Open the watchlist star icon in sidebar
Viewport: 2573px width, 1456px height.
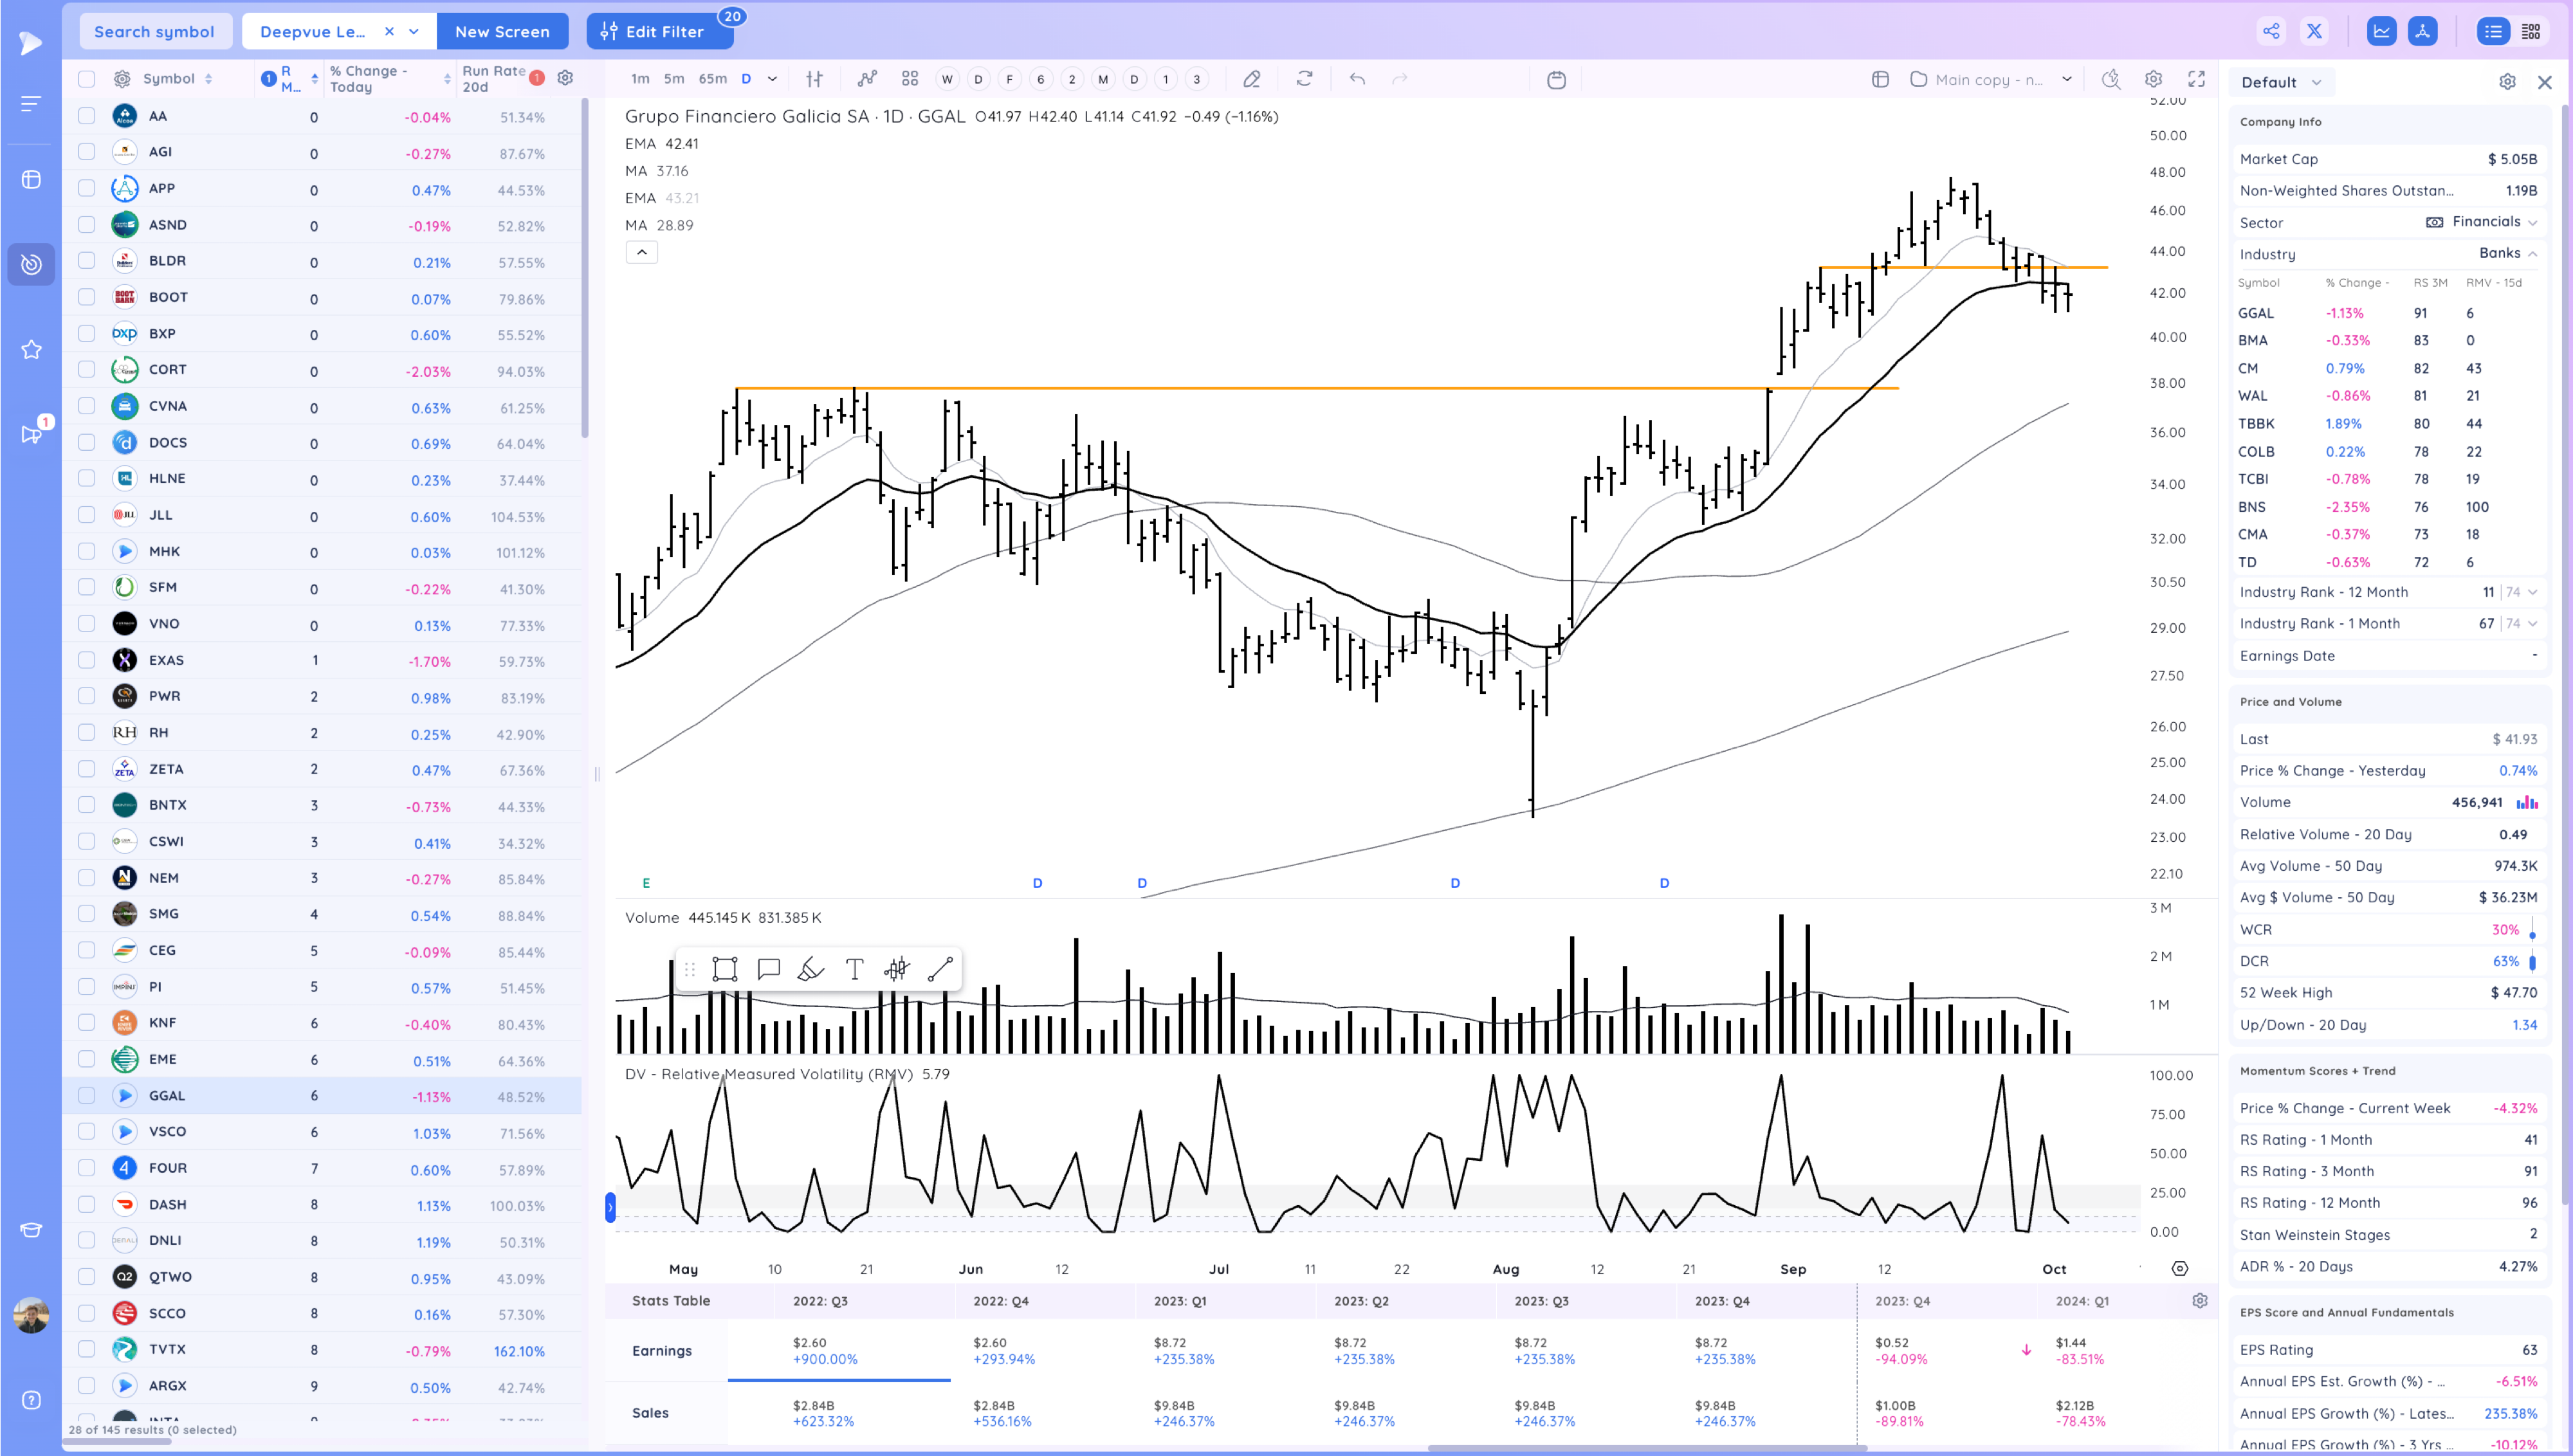tap(31, 349)
